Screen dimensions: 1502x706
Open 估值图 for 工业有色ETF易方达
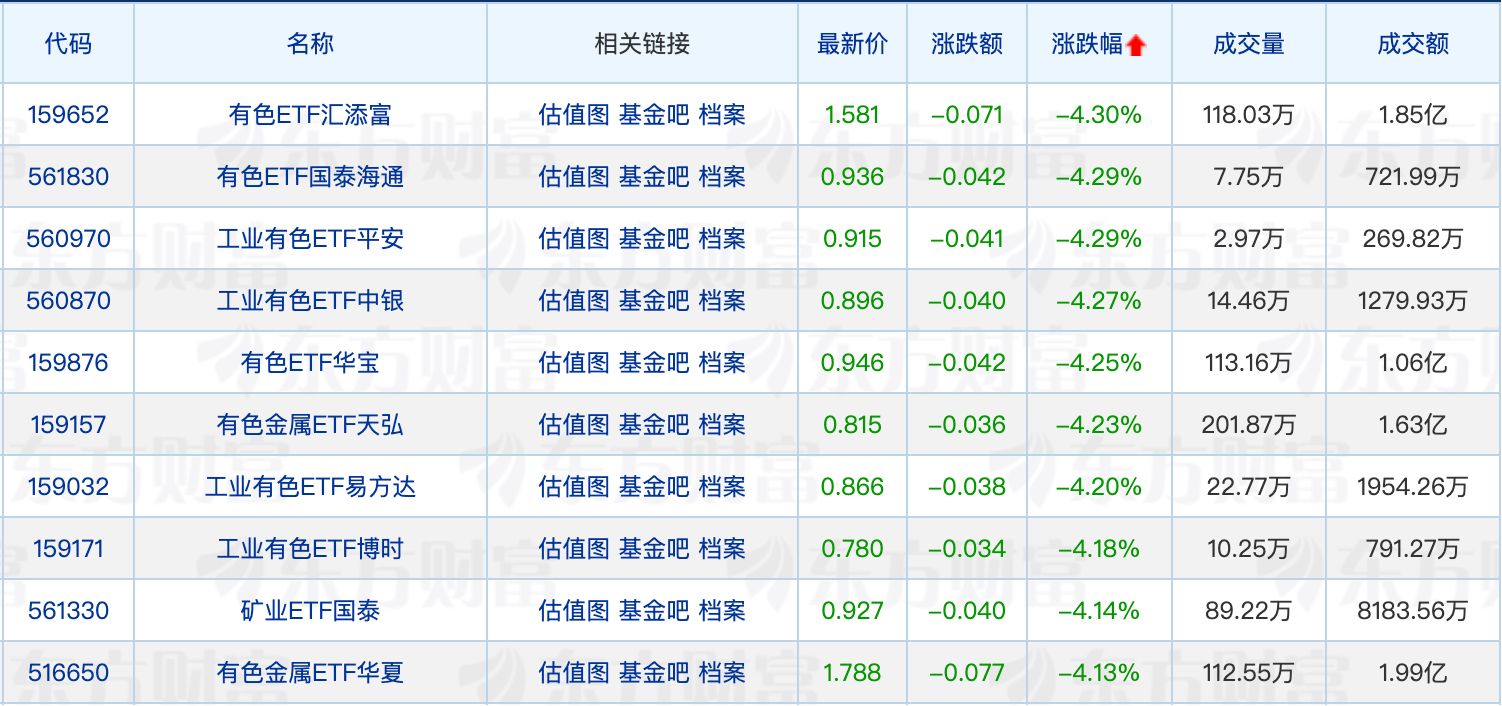tap(574, 487)
